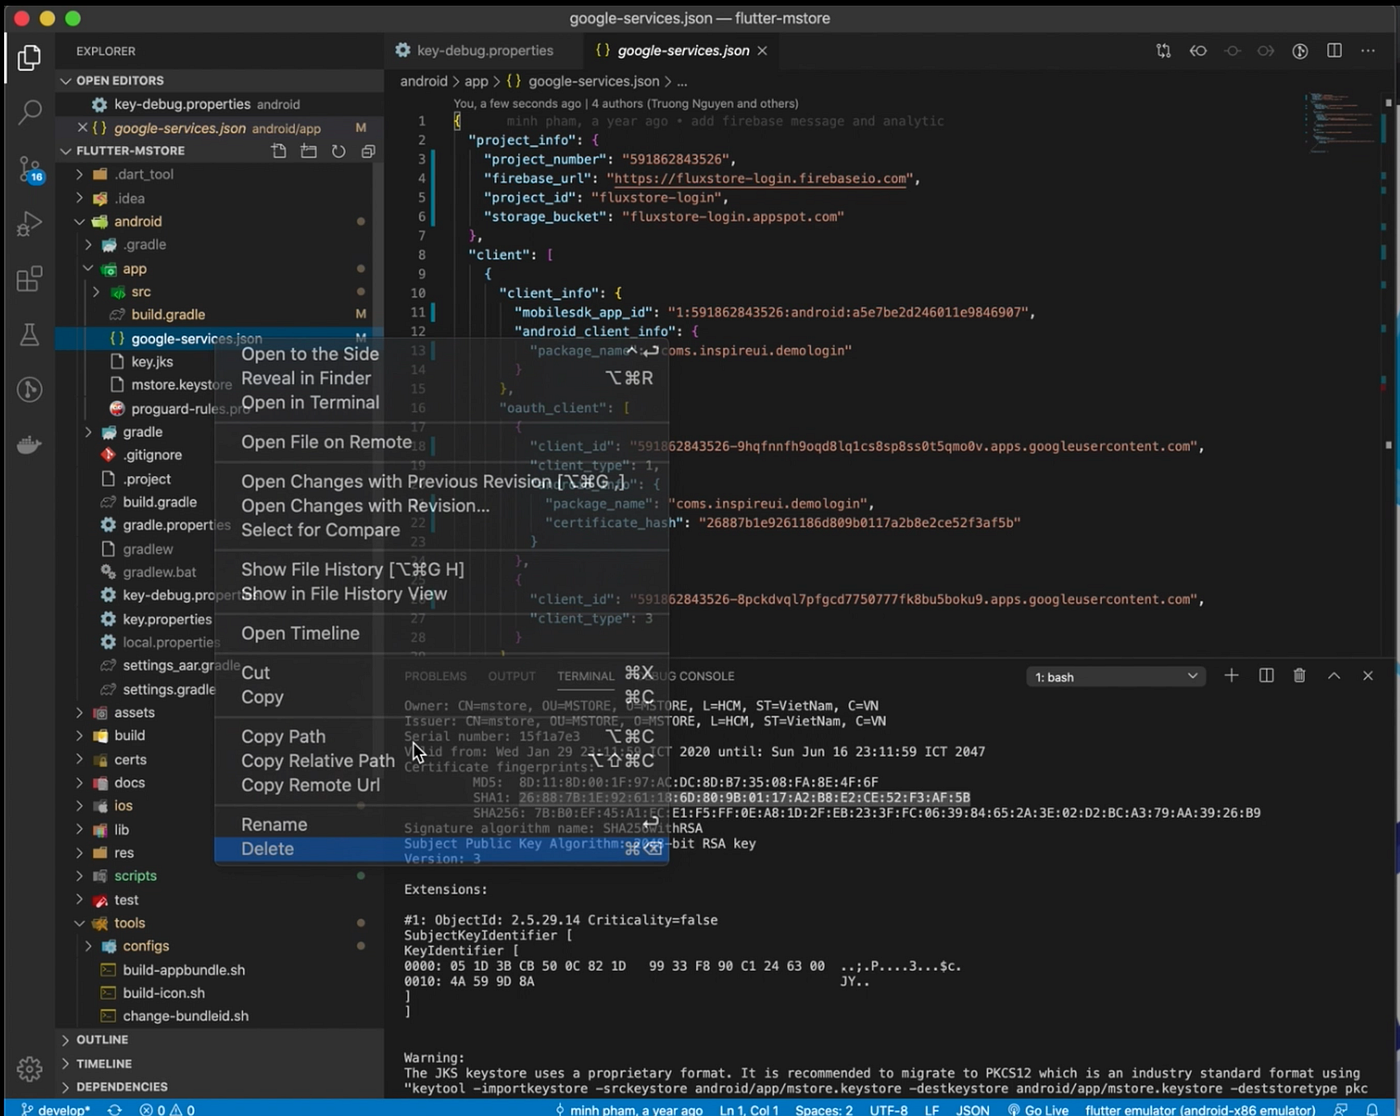
Task: Collapse all folders in FLUTTER-MSTORE explorer
Action: 368,151
